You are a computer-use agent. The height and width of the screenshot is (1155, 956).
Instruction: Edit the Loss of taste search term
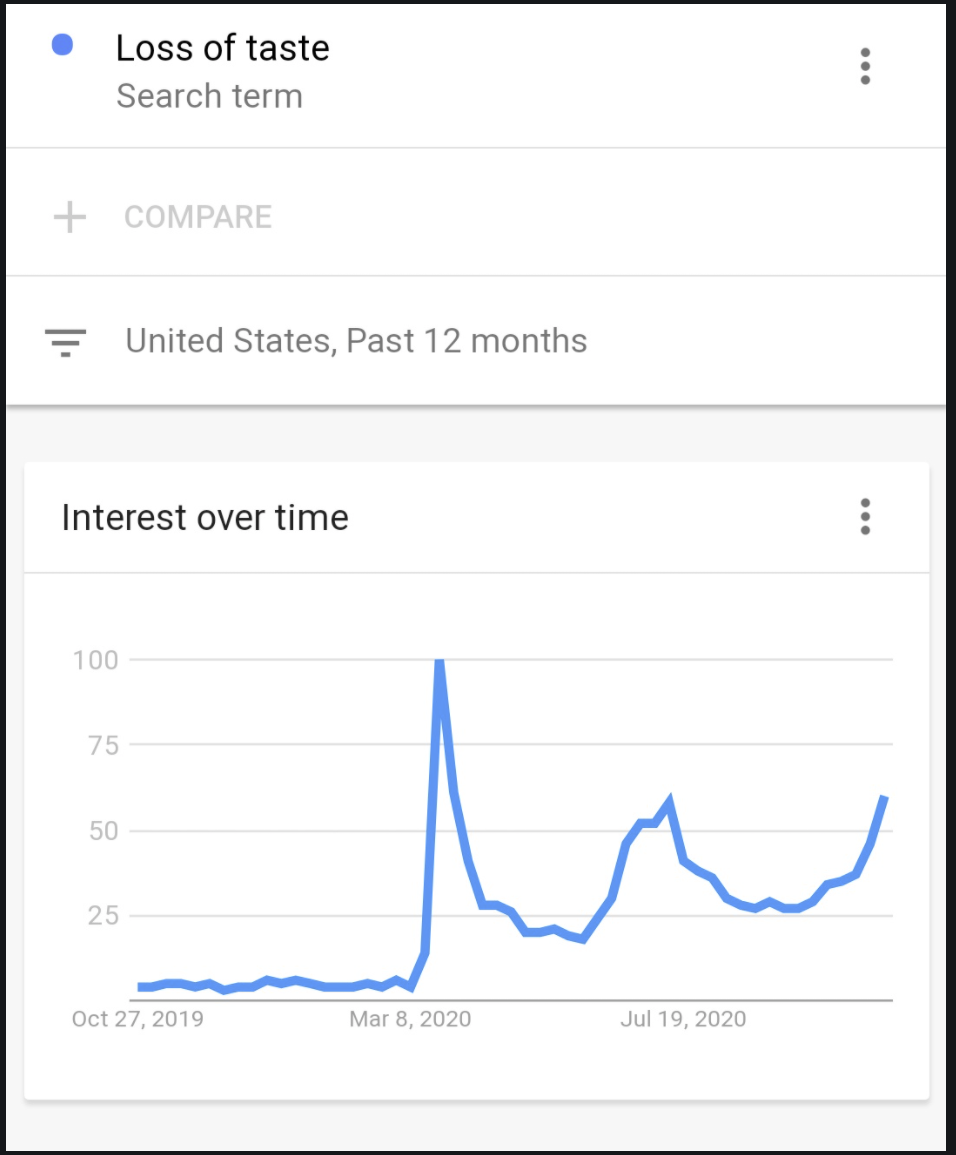pos(222,48)
